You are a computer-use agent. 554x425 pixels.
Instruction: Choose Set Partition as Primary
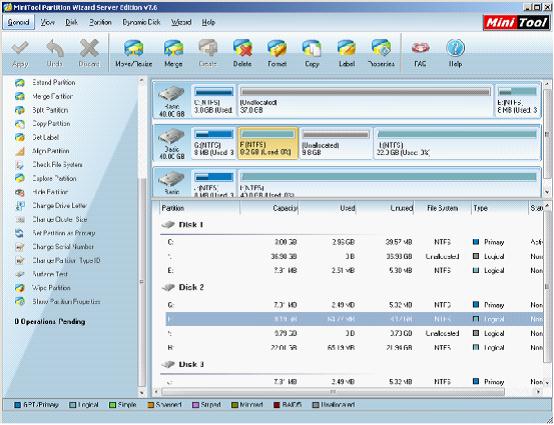tap(64, 233)
